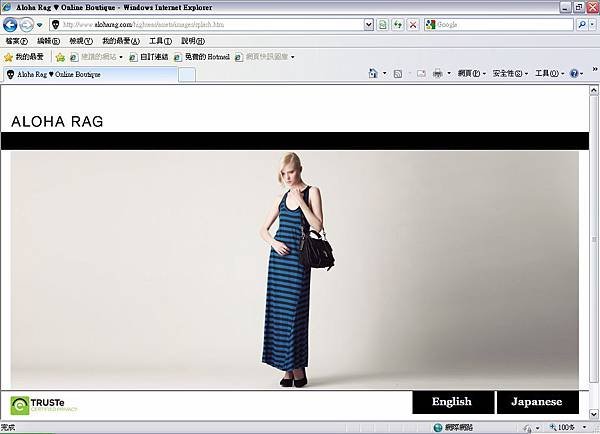Open 我的最愛 Favorites center star button
The width and height of the screenshot is (600, 434).
[24, 57]
